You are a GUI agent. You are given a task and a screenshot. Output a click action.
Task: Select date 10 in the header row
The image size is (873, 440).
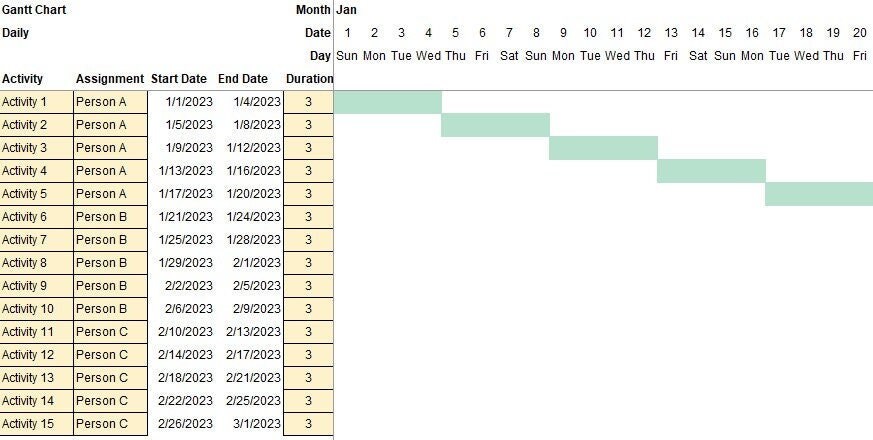(x=590, y=33)
